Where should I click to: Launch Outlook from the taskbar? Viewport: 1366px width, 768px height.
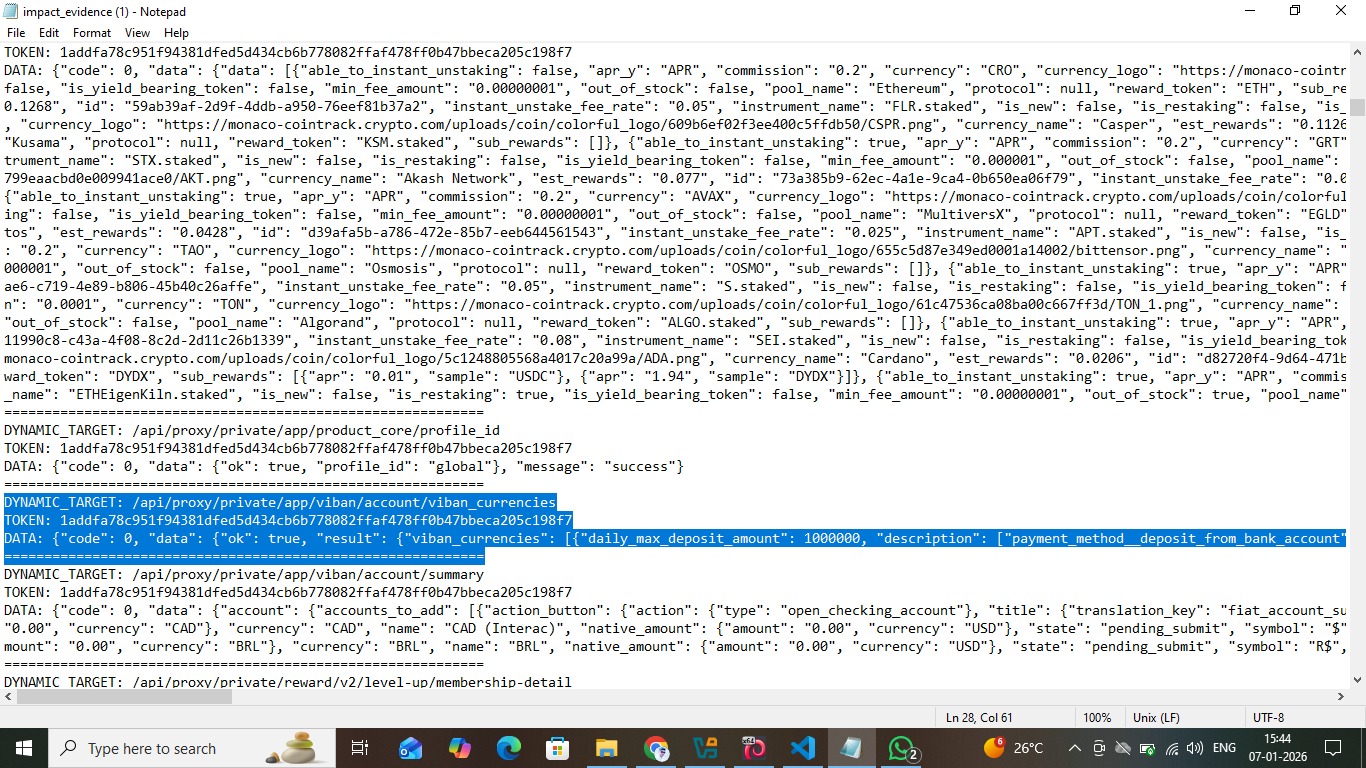(x=410, y=748)
